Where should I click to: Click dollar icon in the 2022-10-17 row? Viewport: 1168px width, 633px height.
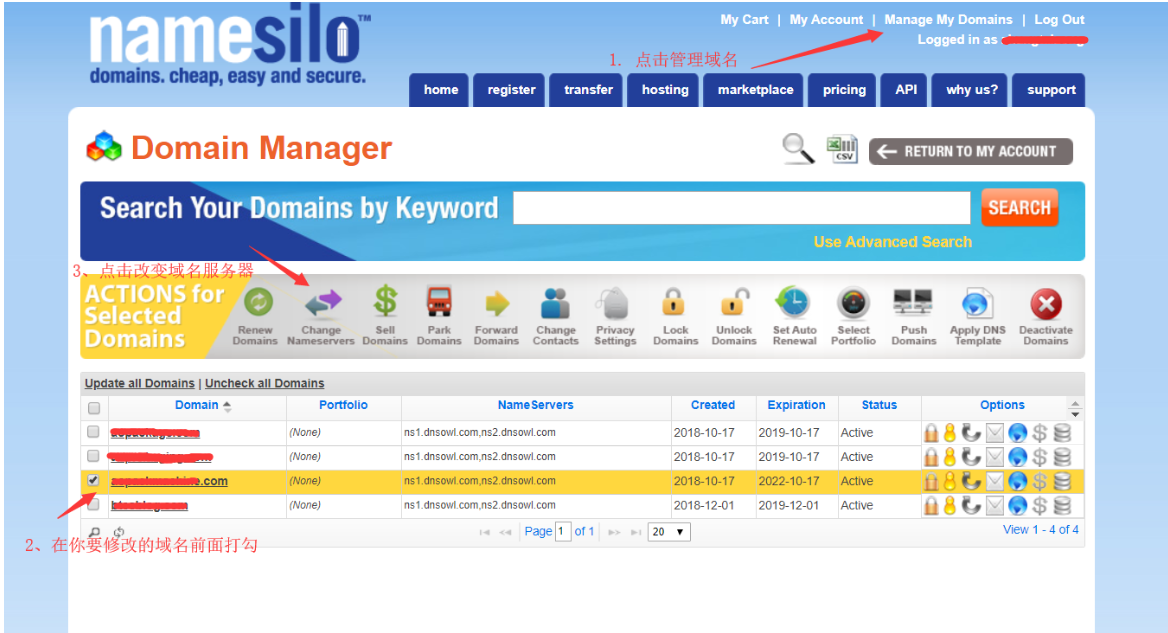click(1040, 481)
